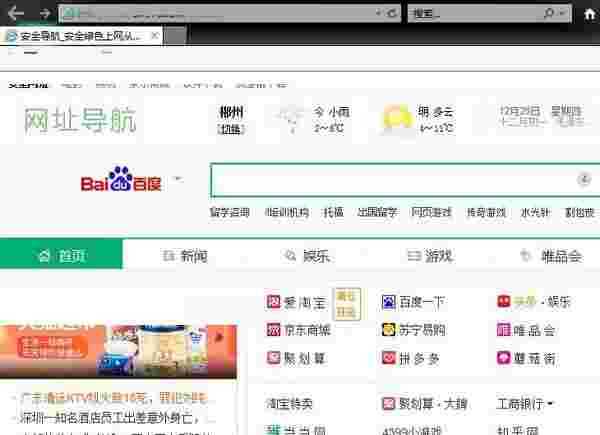Screen dimensions: 600x435
Task: Switch to the 游戏 tab
Action: (x=430, y=256)
